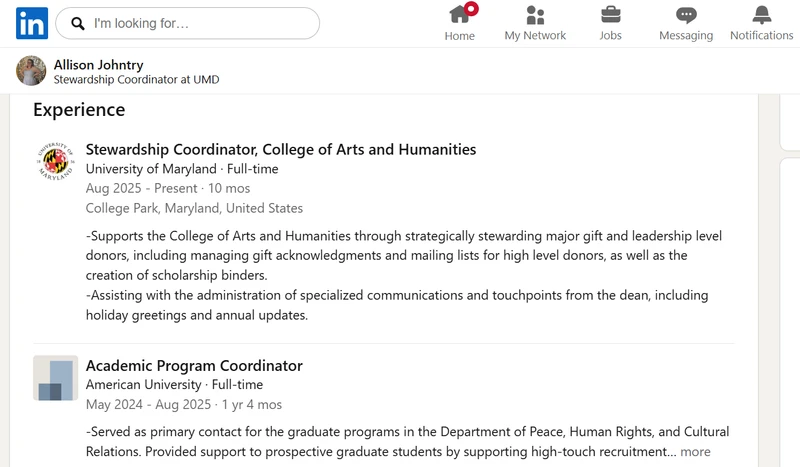Click the University of Maryland company name
This screenshot has height=467, width=800.
151,169
